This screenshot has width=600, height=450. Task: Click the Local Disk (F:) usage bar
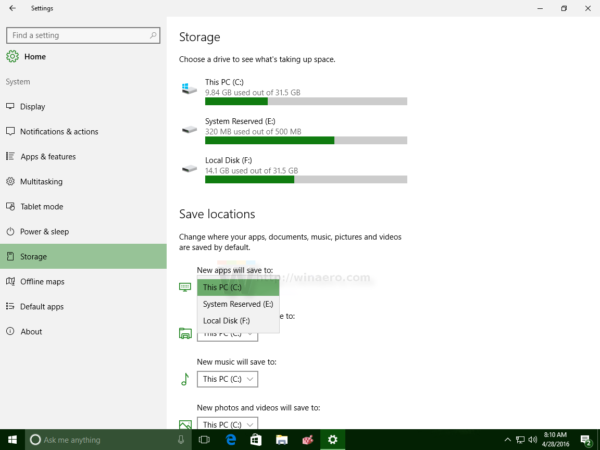[306, 179]
